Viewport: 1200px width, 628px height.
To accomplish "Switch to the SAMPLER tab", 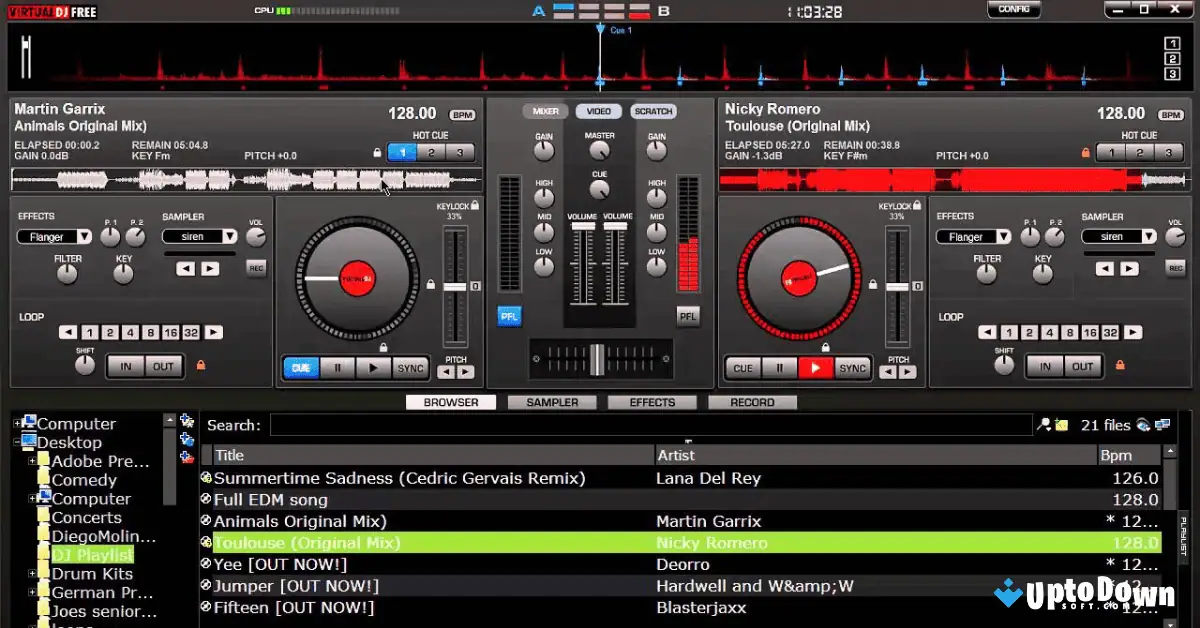I will (x=552, y=402).
